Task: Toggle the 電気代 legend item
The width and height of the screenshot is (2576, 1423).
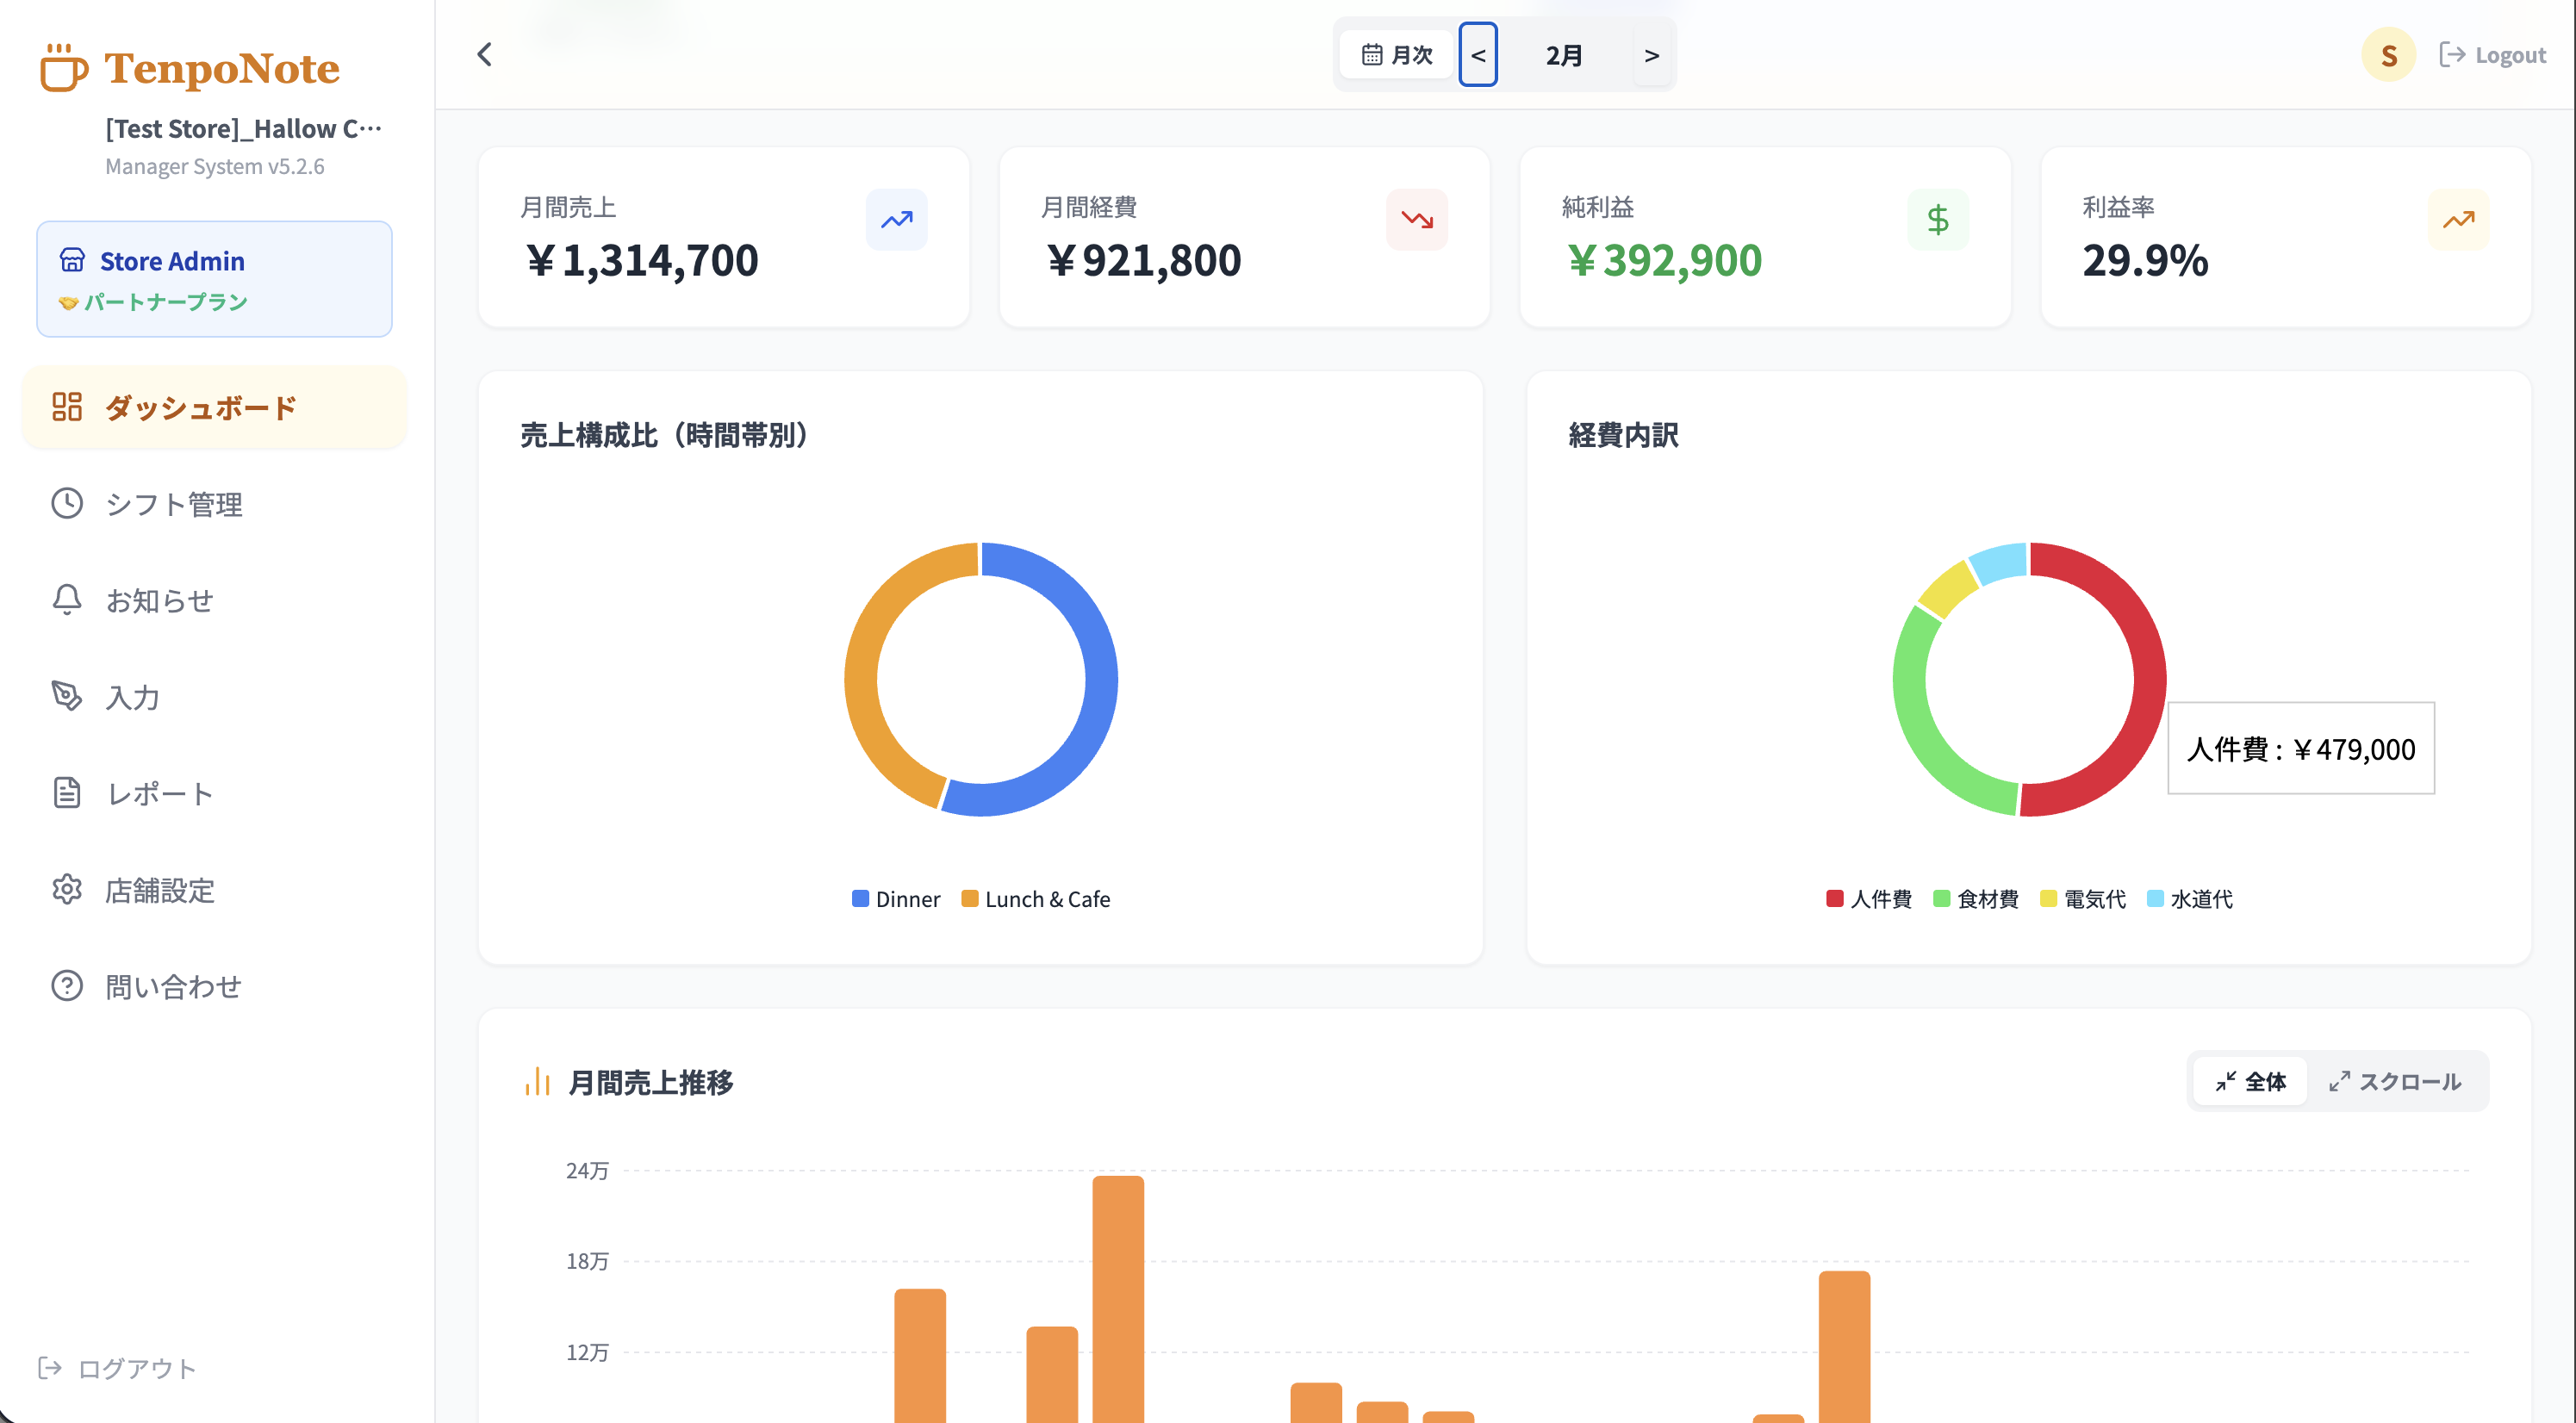Action: click(2083, 899)
